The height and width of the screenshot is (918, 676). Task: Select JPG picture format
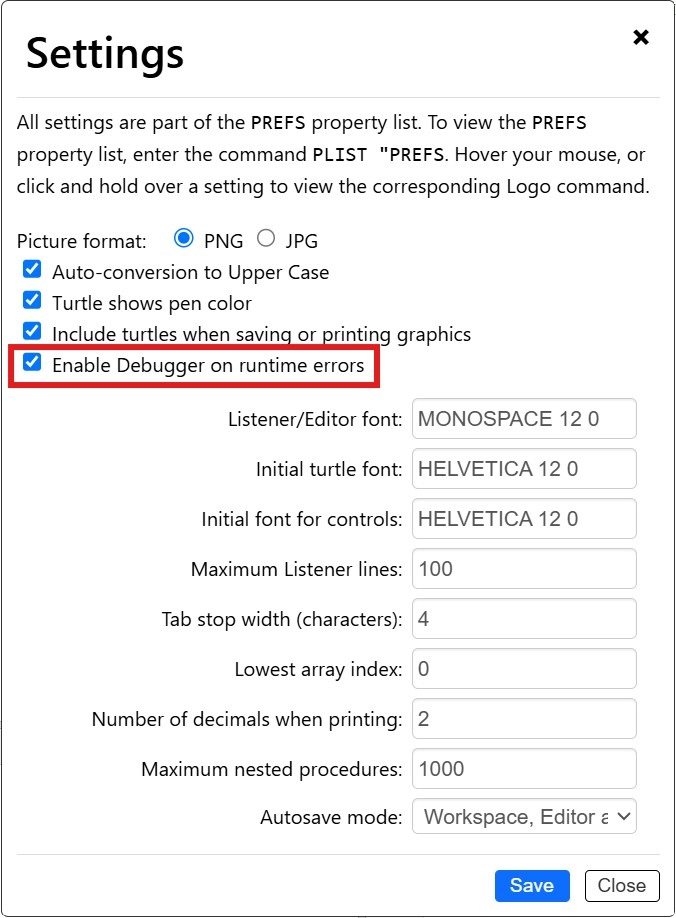click(266, 239)
